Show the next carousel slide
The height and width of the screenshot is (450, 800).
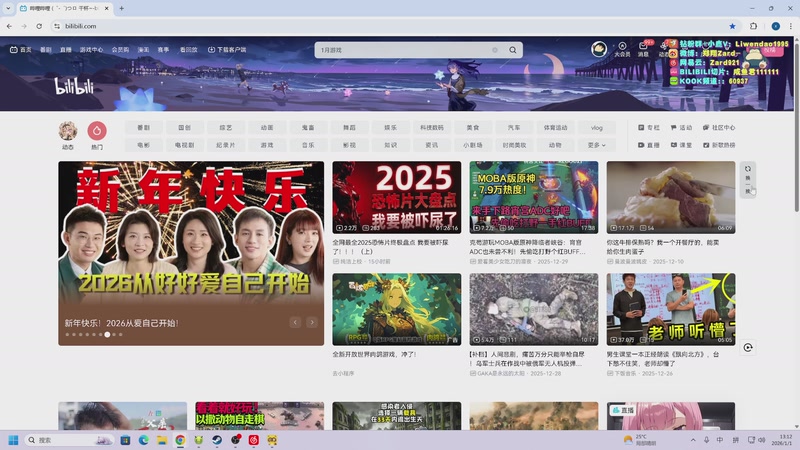pos(312,322)
